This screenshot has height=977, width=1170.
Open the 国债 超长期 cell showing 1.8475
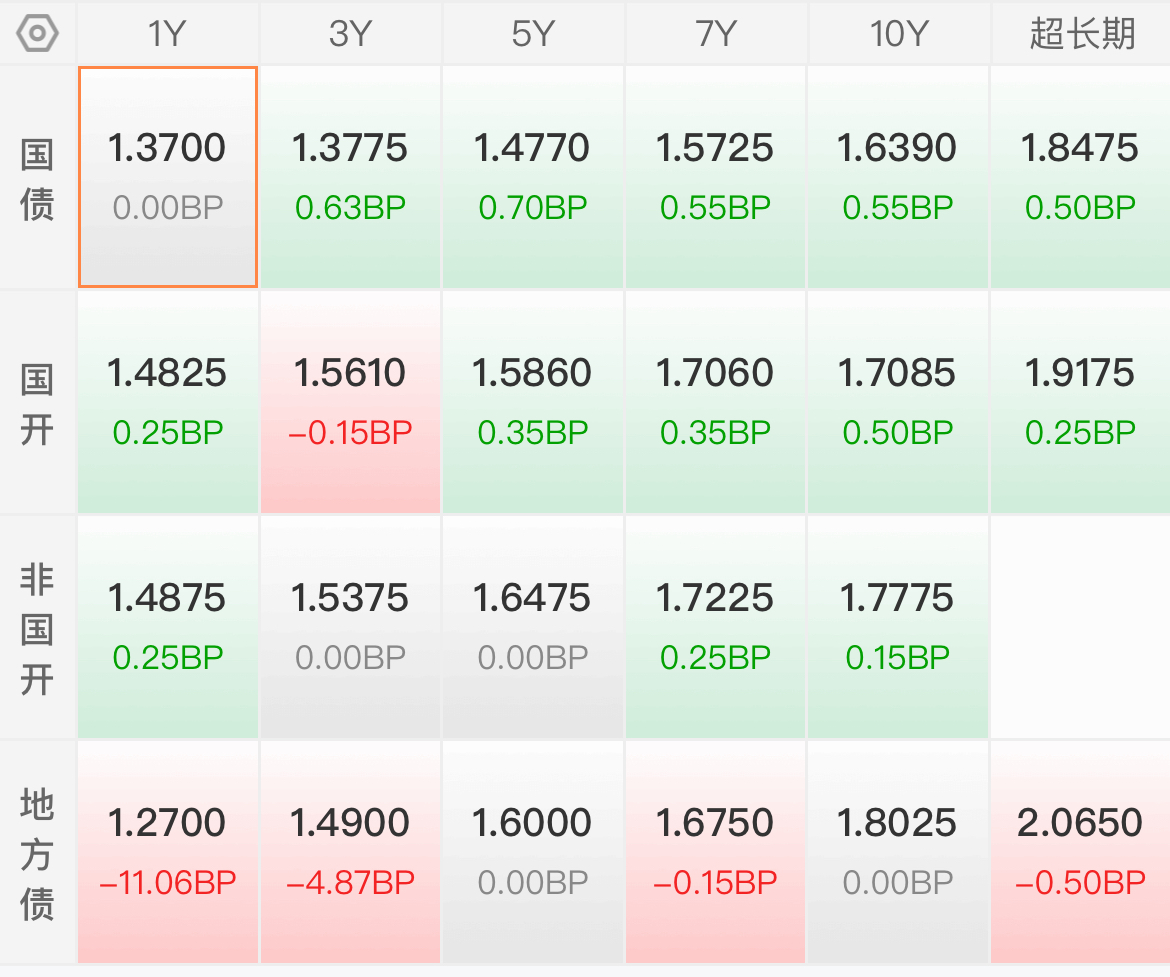[1081, 177]
